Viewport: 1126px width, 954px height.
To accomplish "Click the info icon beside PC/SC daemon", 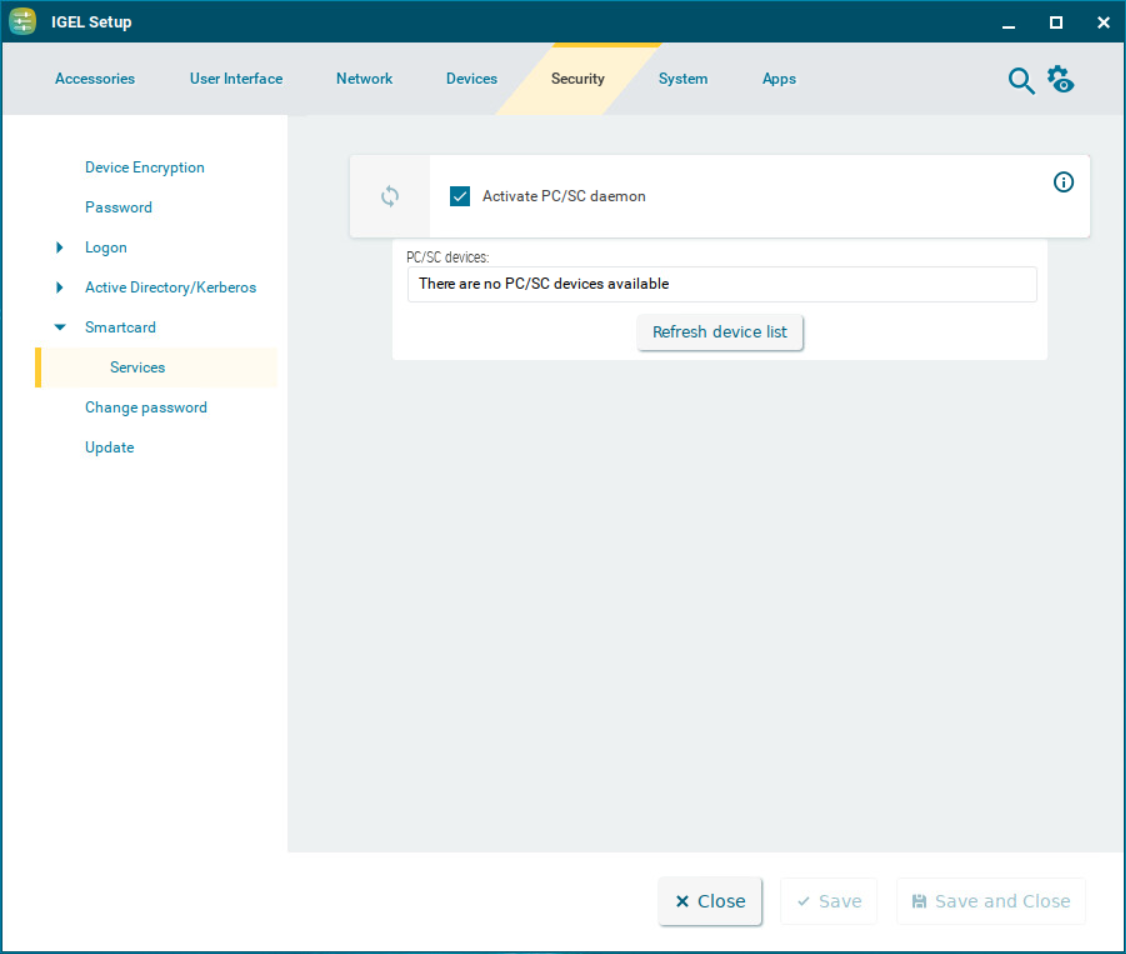I will [1064, 182].
